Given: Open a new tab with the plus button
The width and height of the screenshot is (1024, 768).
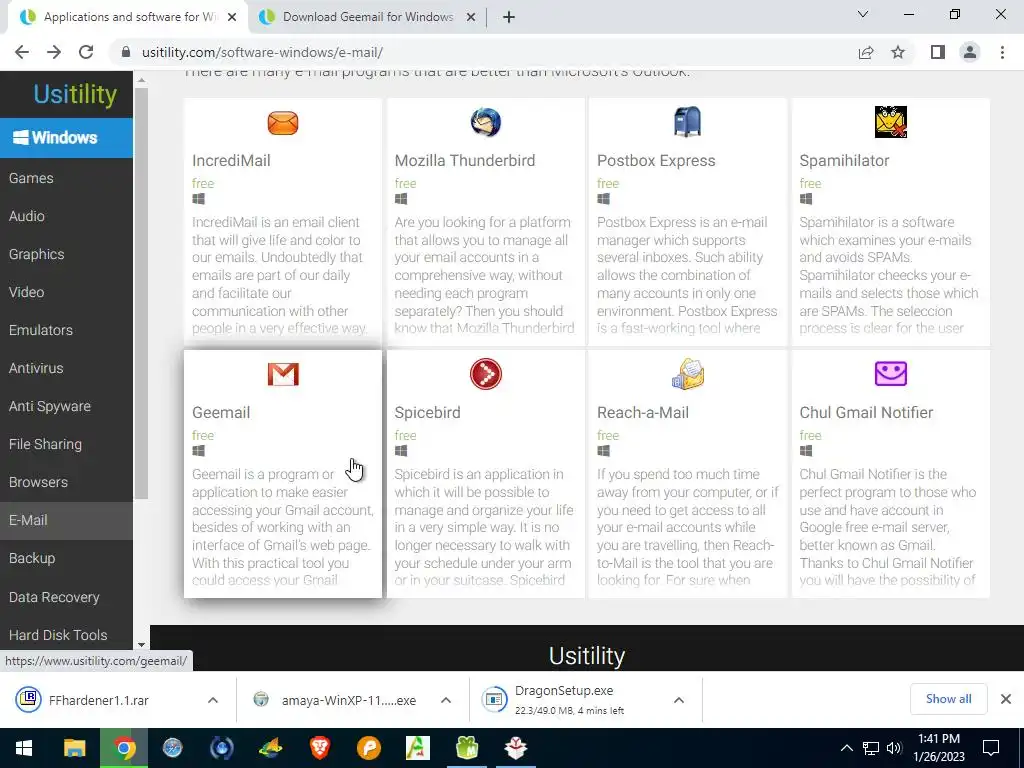Looking at the screenshot, I should click(x=509, y=18).
